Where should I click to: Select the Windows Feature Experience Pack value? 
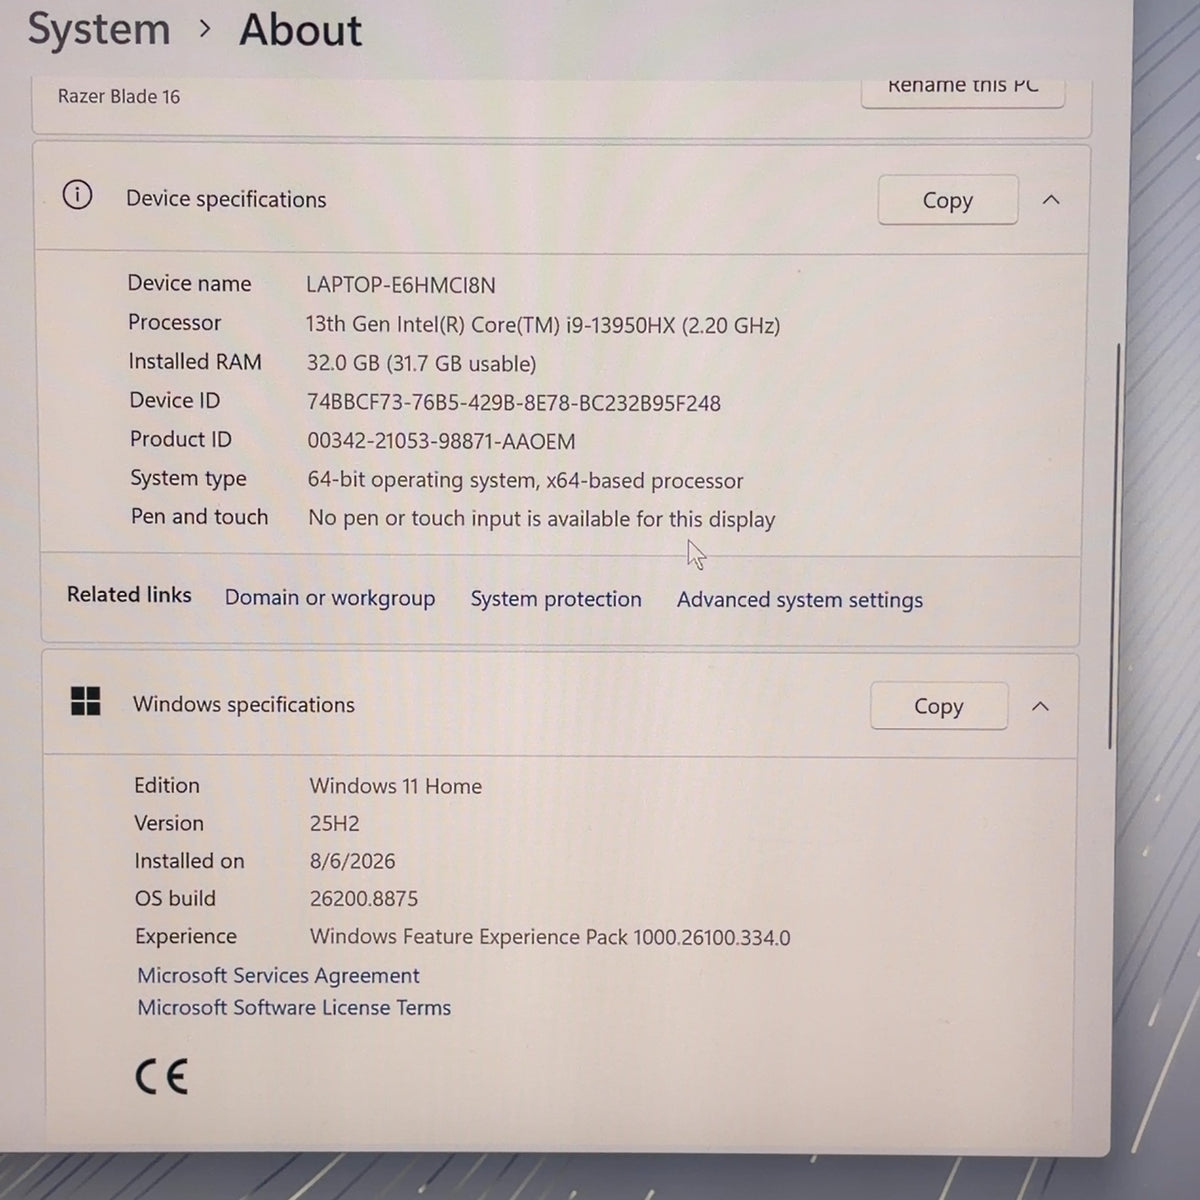[x=550, y=937]
